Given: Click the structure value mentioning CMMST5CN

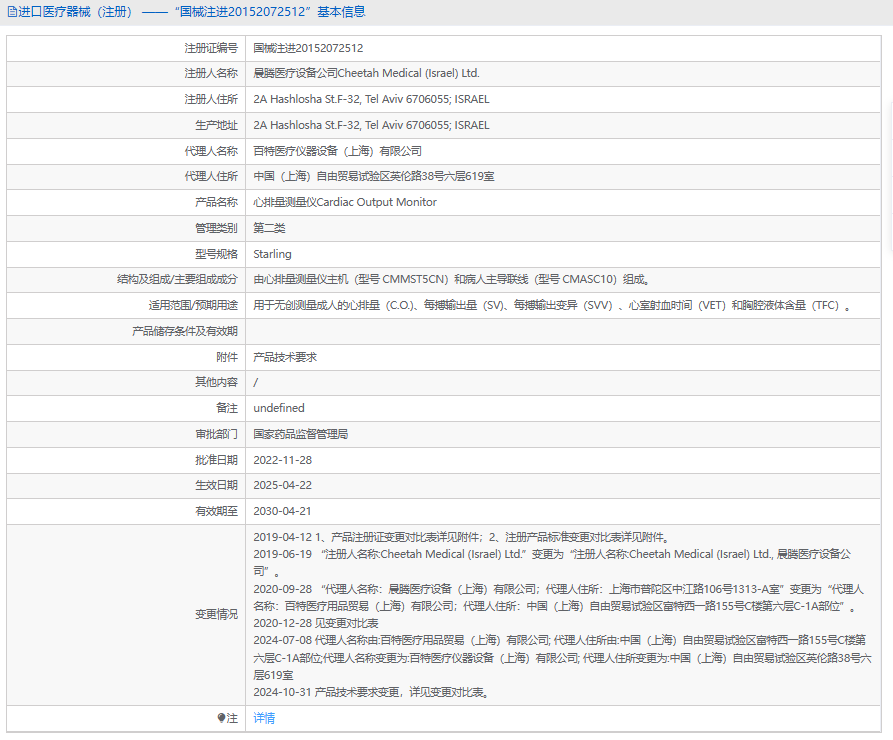Looking at the screenshot, I should tap(452, 279).
